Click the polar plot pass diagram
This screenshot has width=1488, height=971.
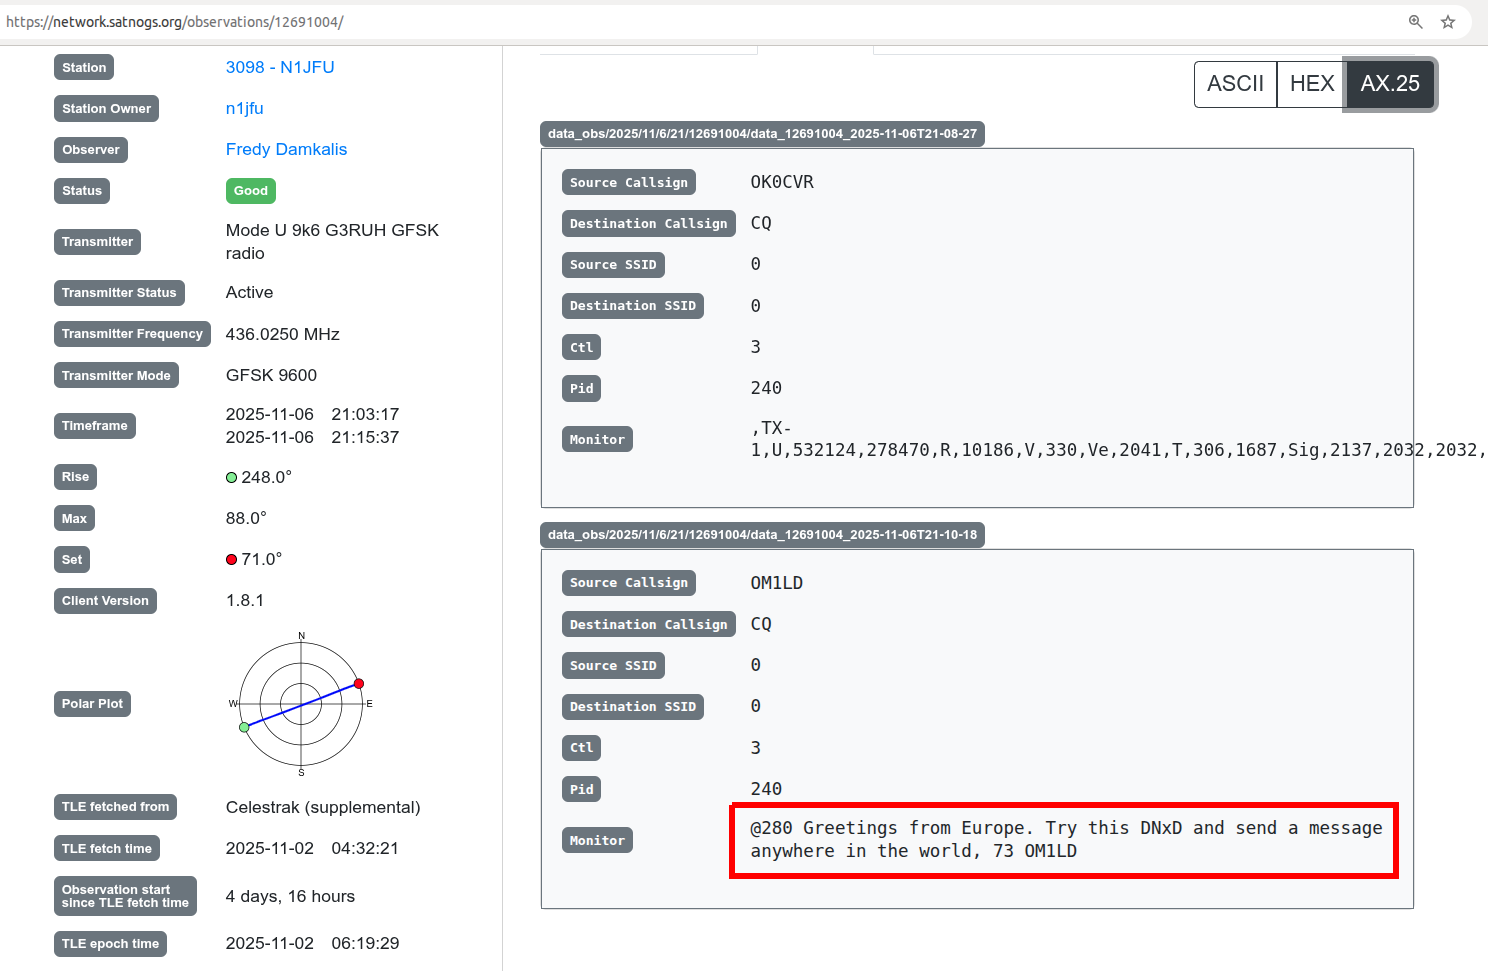pos(301,704)
